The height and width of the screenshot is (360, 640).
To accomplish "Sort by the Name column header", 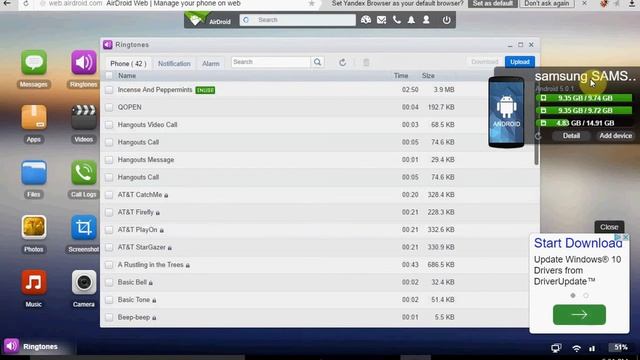I will pos(127,76).
